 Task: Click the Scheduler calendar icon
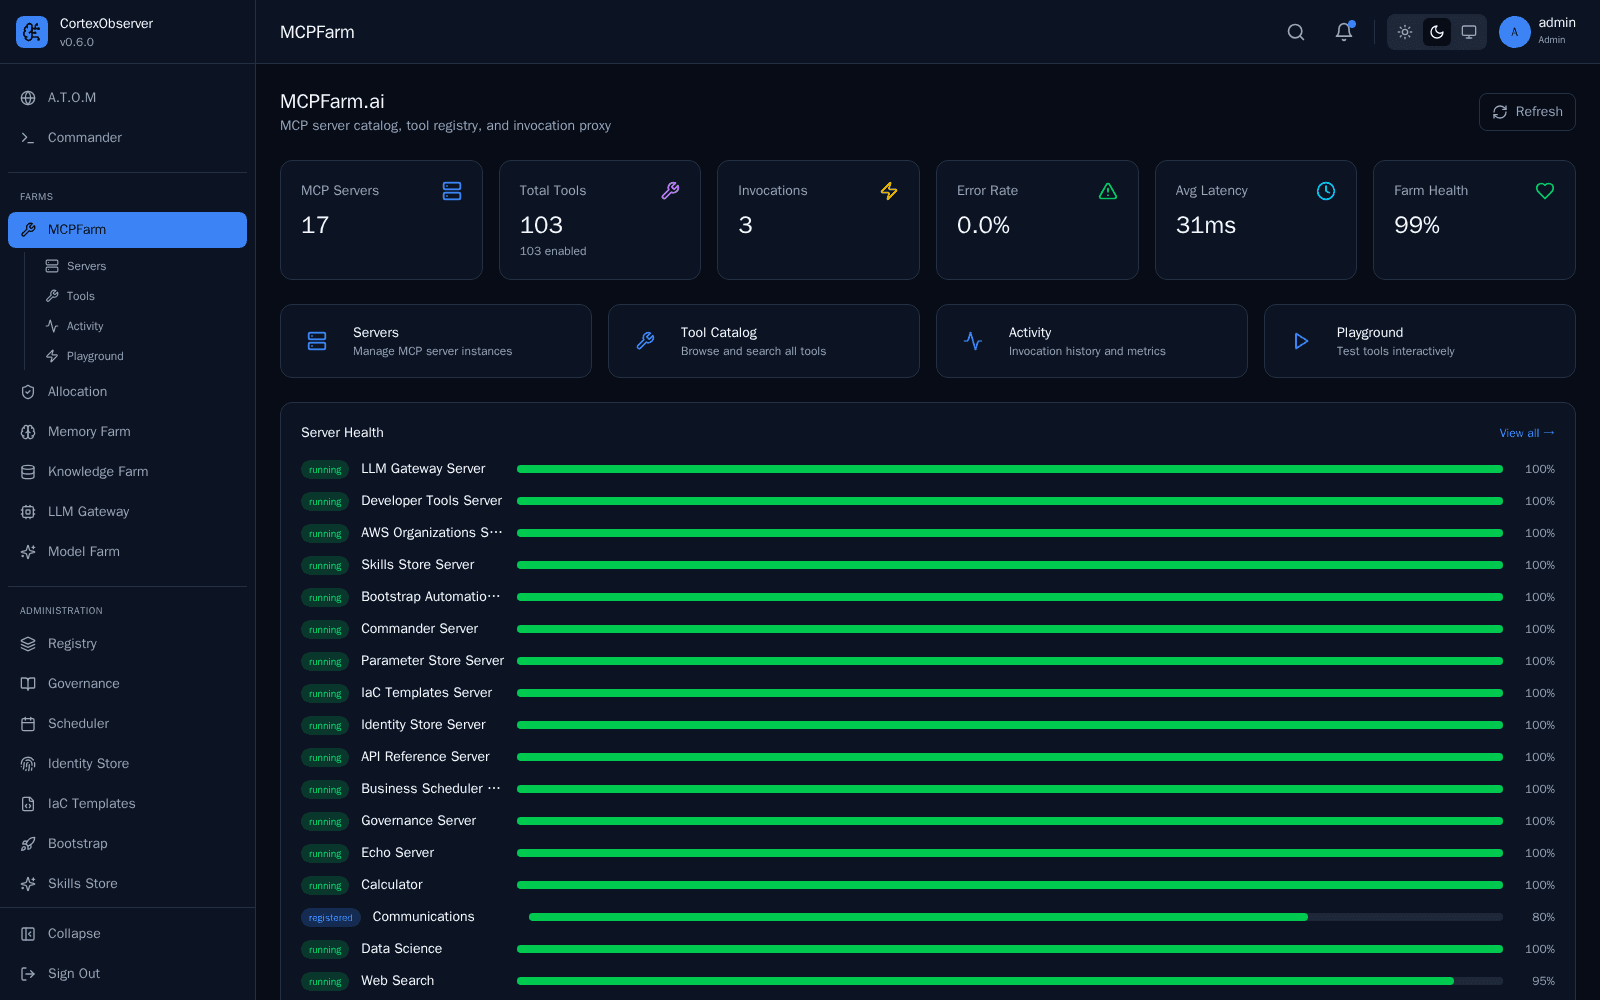point(28,724)
